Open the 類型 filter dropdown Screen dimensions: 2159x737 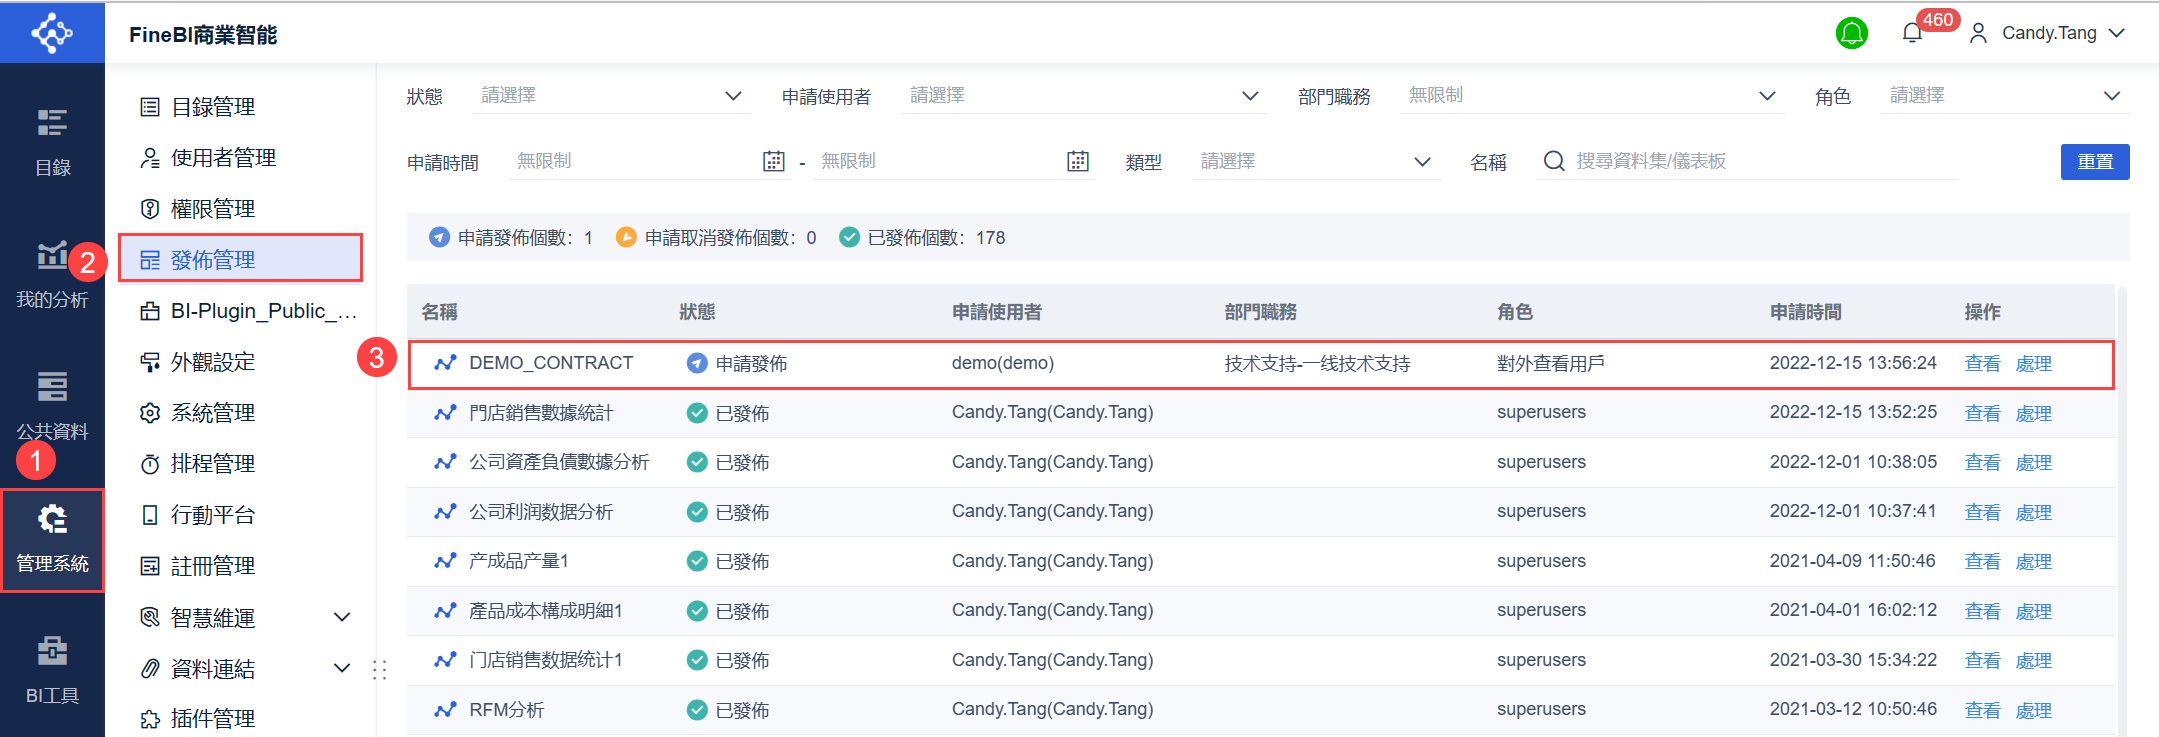[1316, 162]
